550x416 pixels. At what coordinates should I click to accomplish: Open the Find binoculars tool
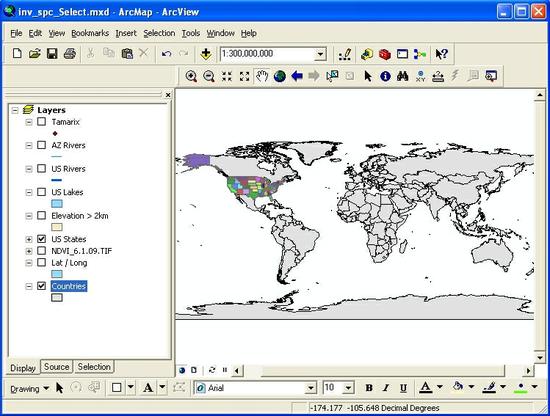(x=403, y=76)
